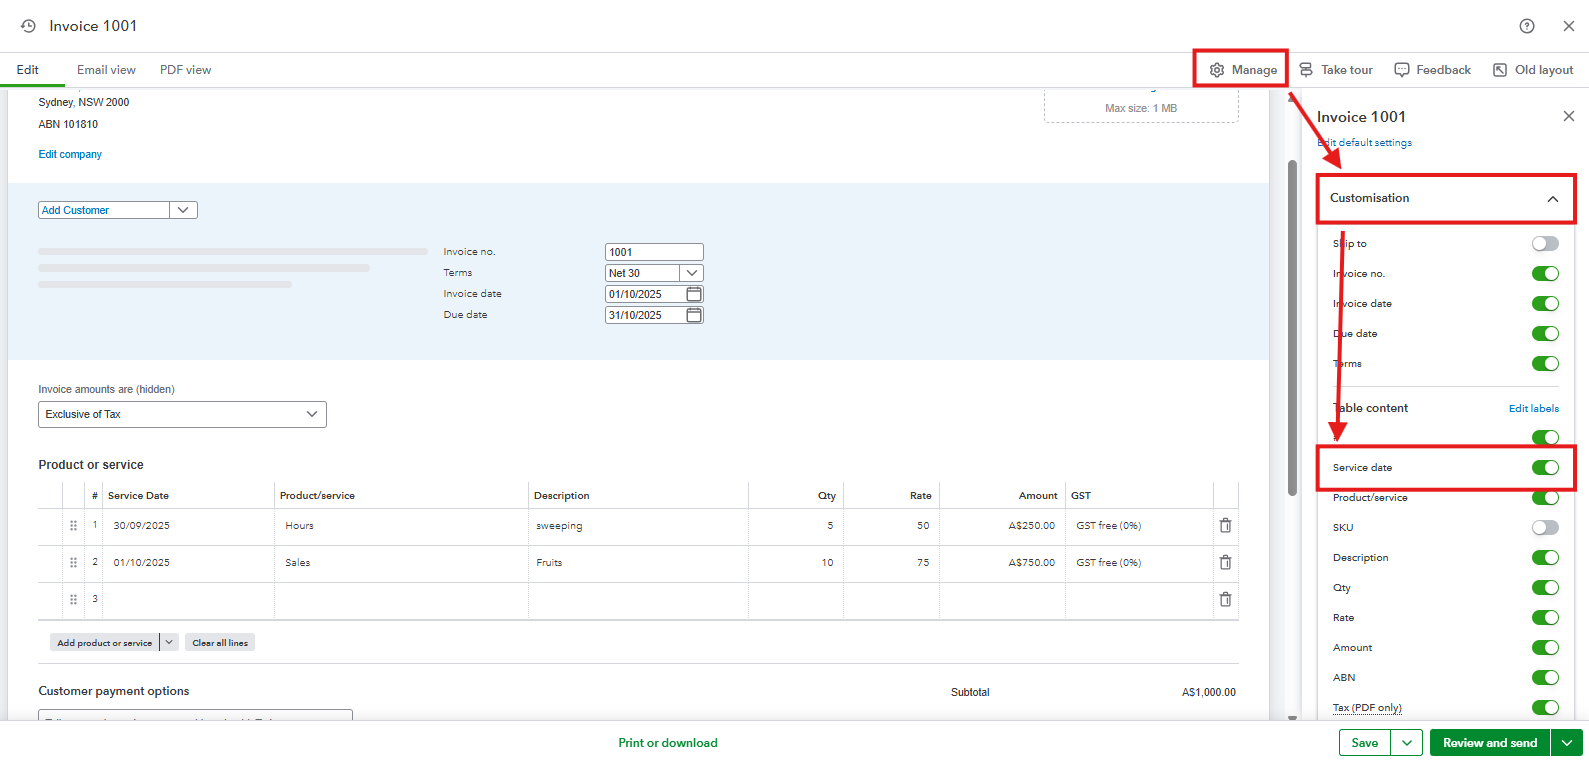The width and height of the screenshot is (1589, 763).
Task: Open the Due date calendar picker
Action: click(694, 315)
